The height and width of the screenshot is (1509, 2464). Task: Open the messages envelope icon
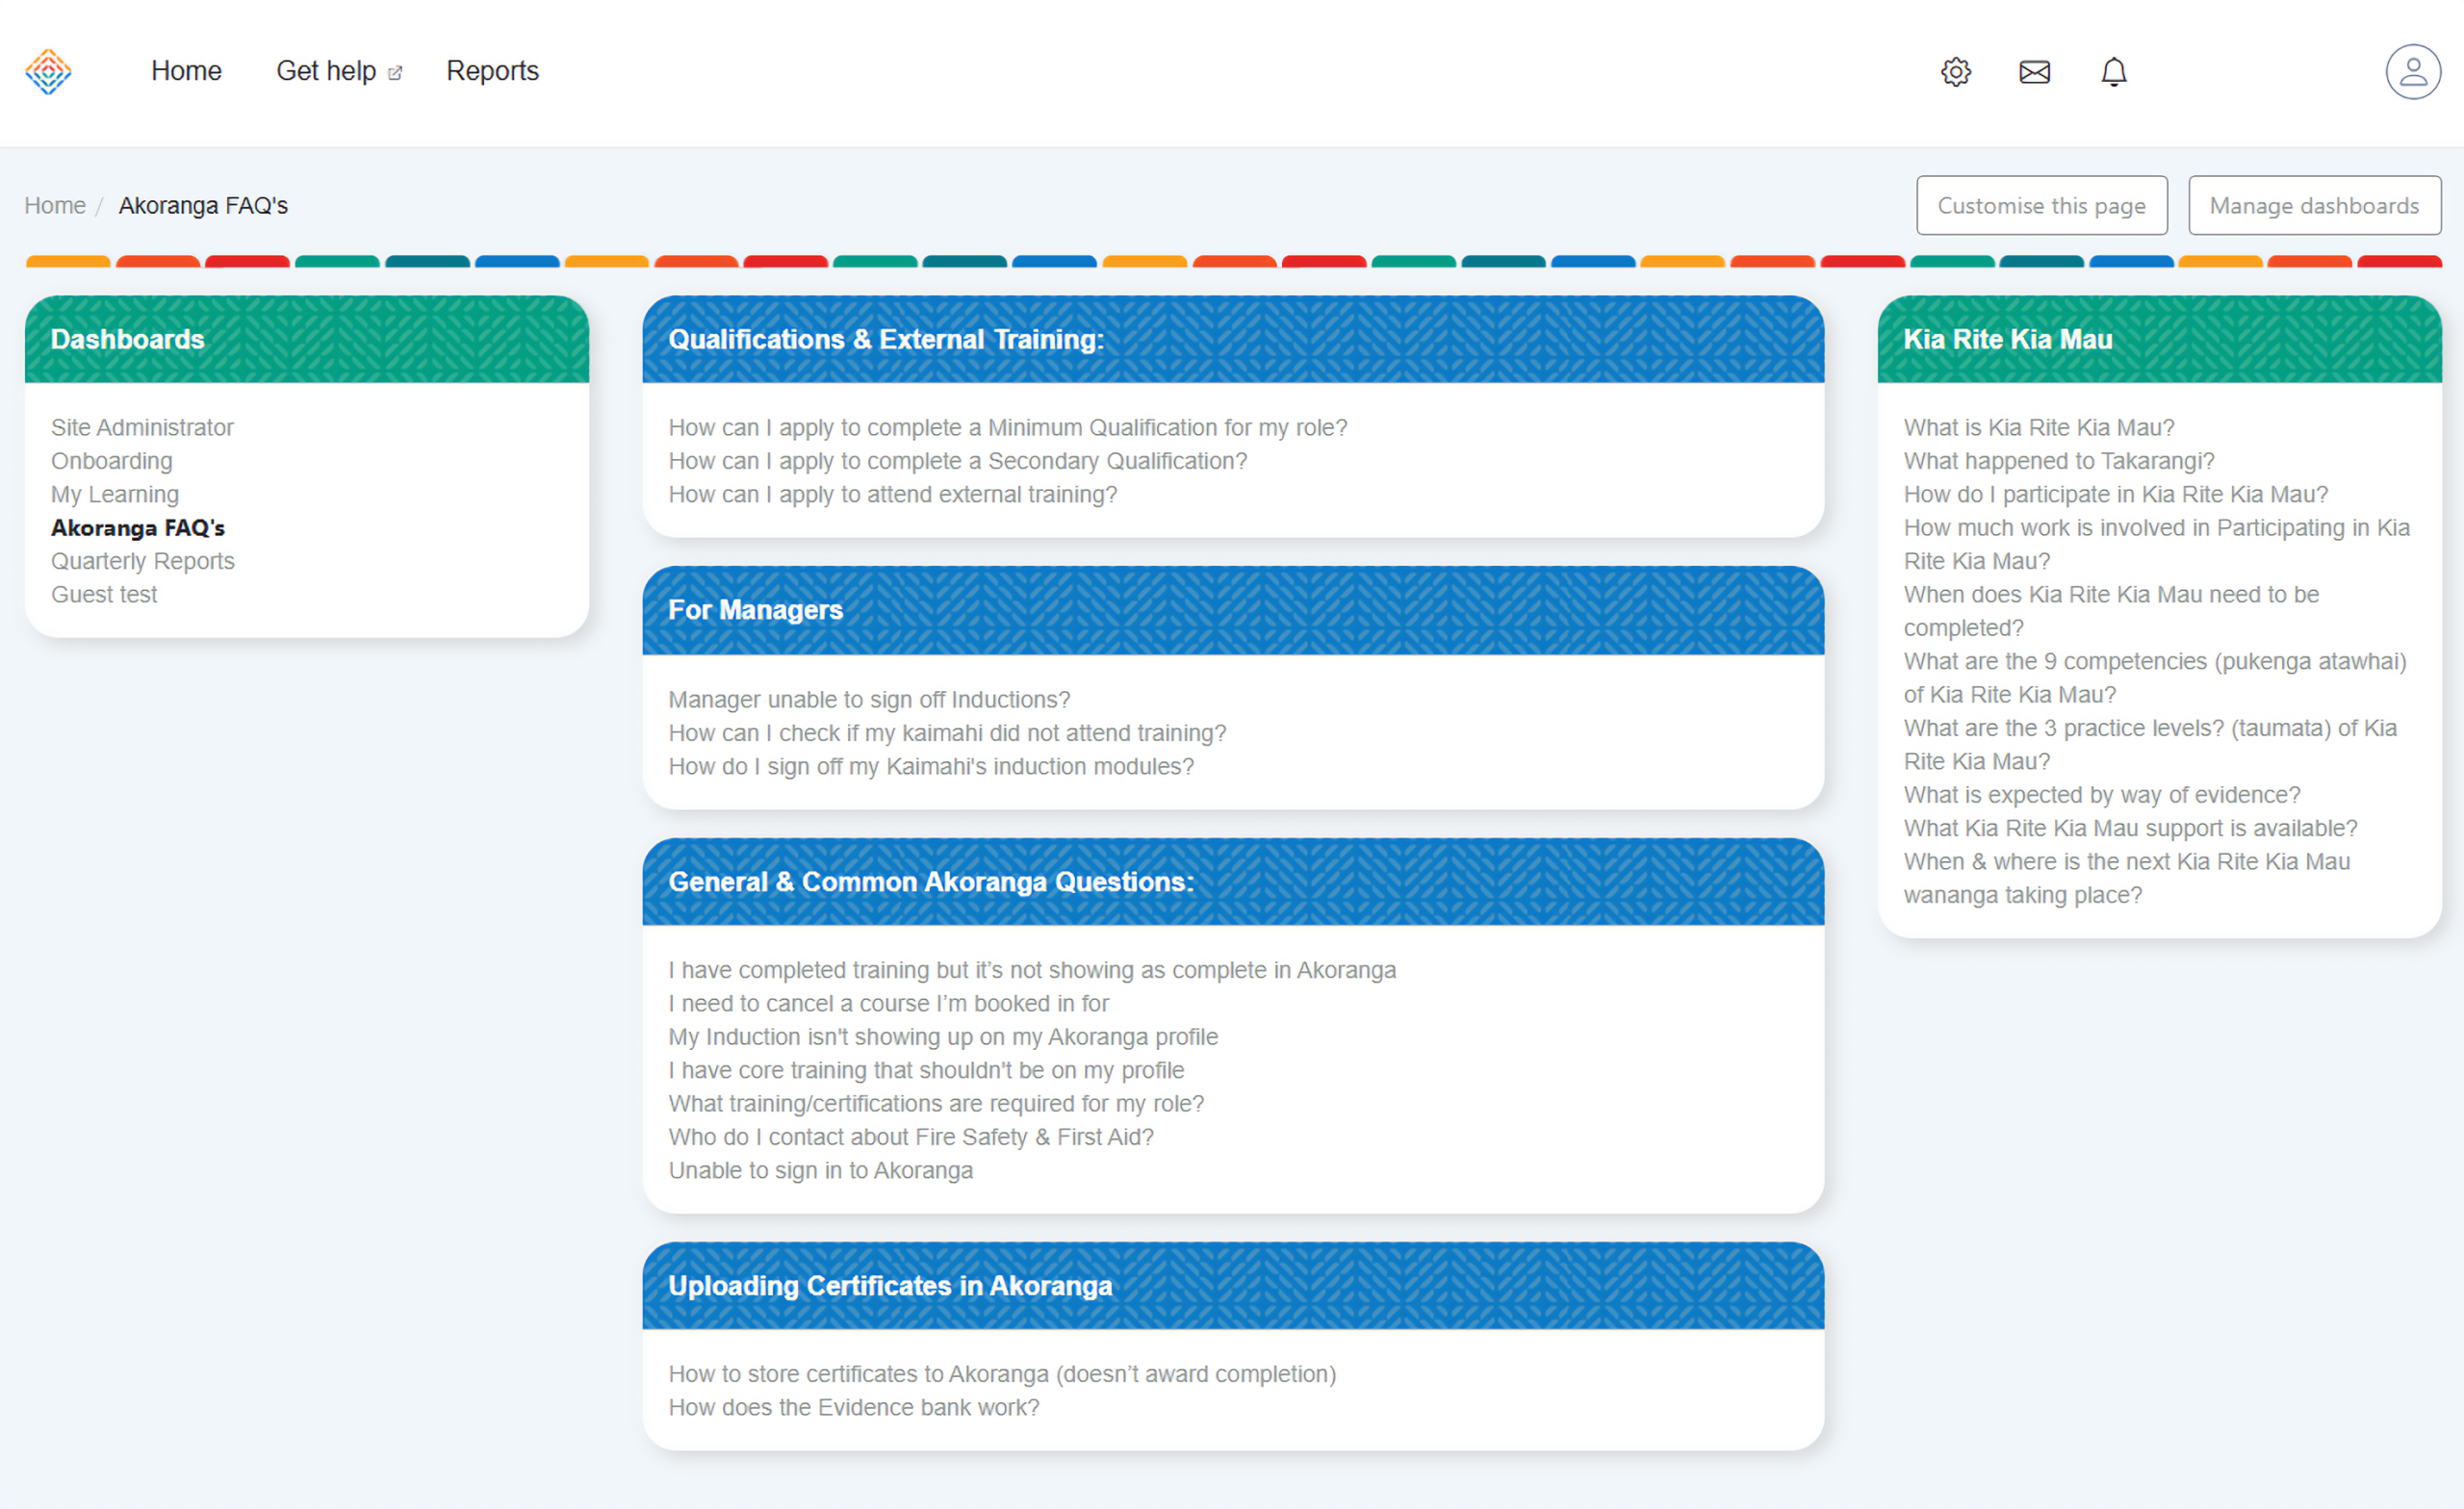coord(2034,72)
